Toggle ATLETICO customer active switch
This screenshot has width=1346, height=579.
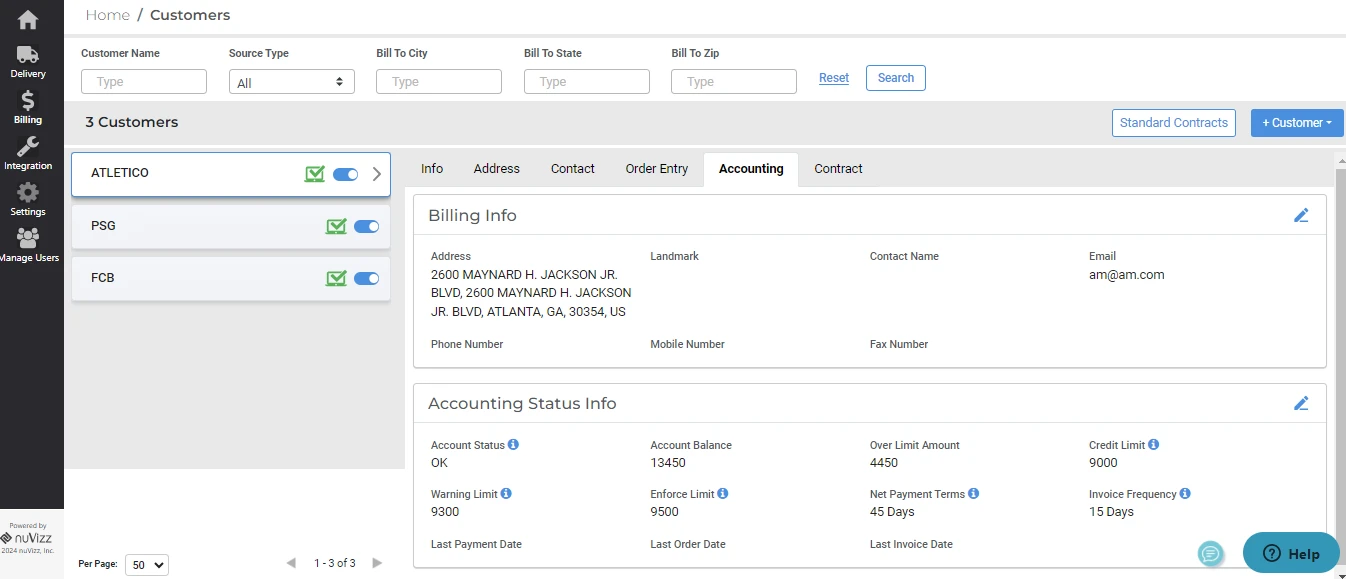coord(346,174)
